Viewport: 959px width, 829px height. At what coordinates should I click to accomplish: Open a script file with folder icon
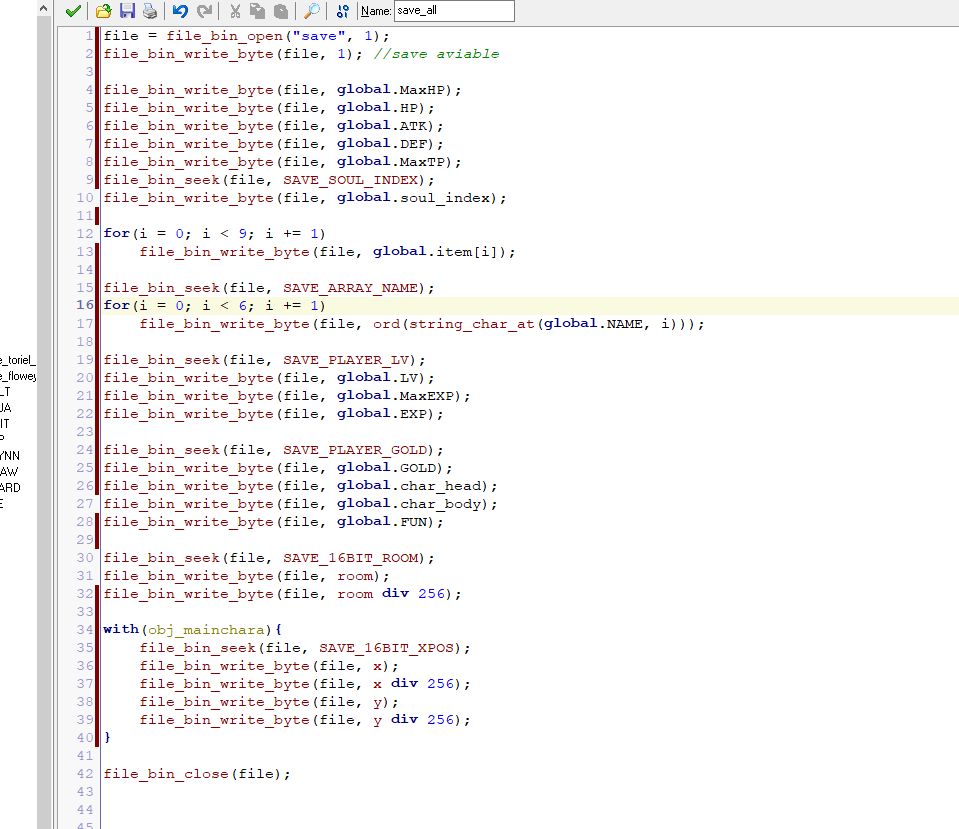[x=104, y=11]
